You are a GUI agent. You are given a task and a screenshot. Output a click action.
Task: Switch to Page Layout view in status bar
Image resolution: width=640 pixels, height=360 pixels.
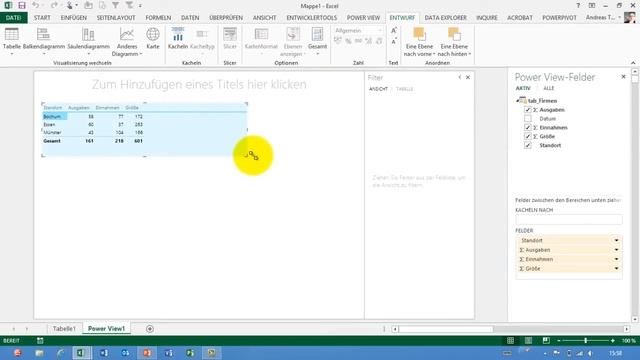(528, 340)
